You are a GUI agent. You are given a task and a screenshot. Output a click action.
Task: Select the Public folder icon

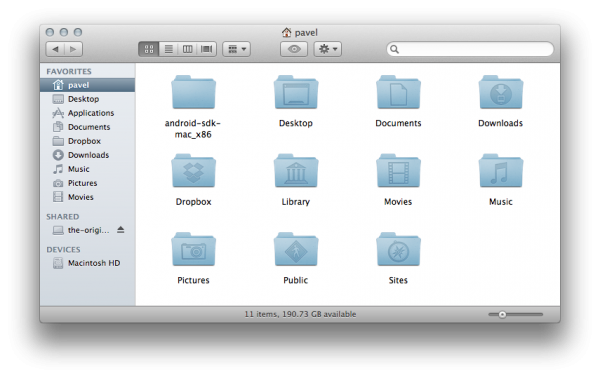[x=296, y=249]
